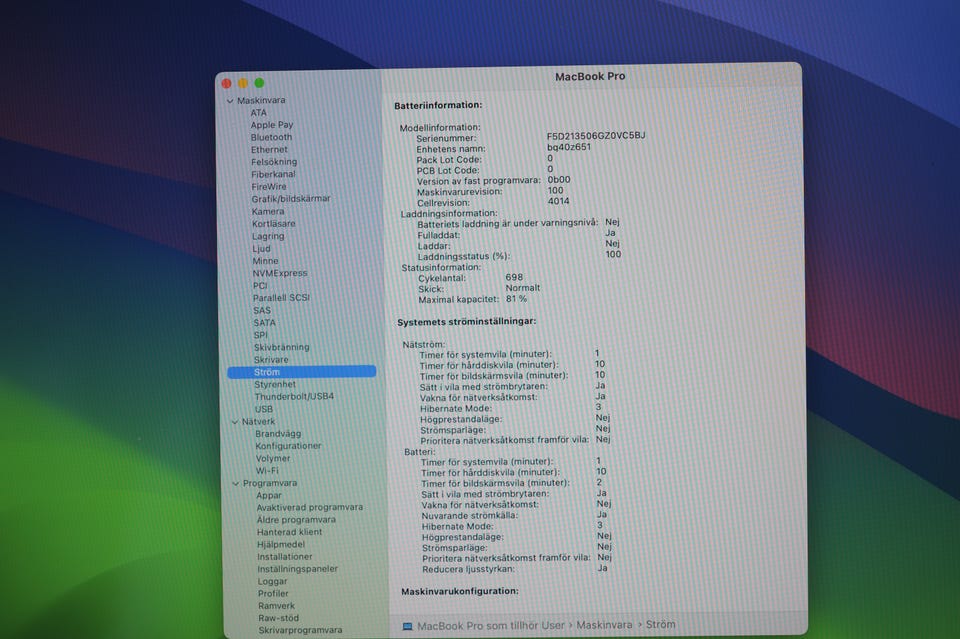Select PCI in sidebar

[x=260, y=286]
